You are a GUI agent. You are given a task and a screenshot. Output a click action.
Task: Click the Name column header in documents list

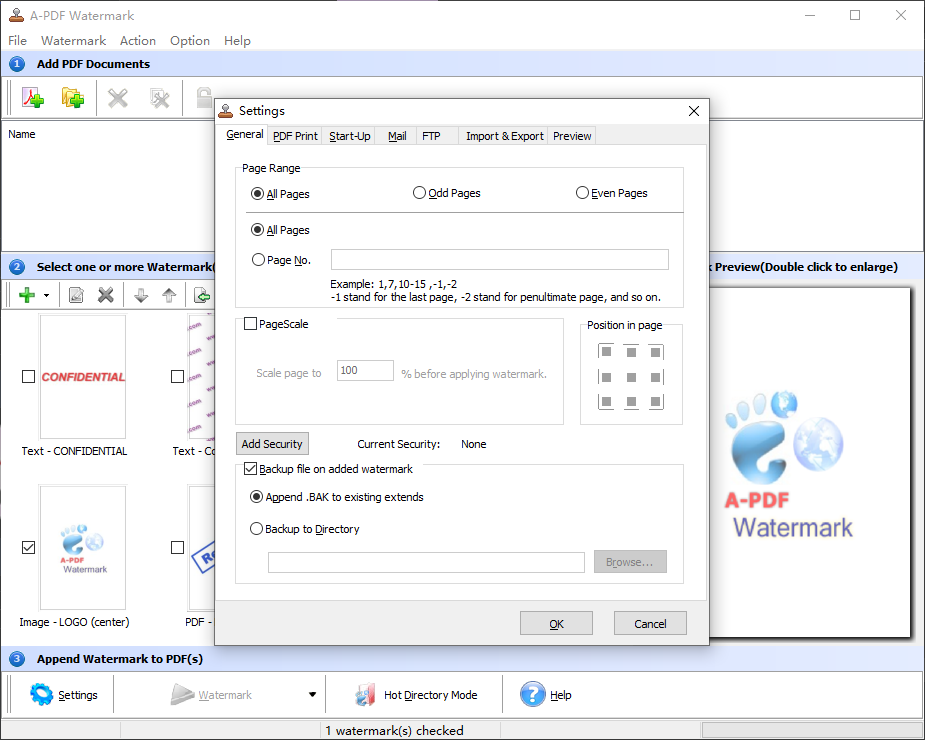pos(22,135)
